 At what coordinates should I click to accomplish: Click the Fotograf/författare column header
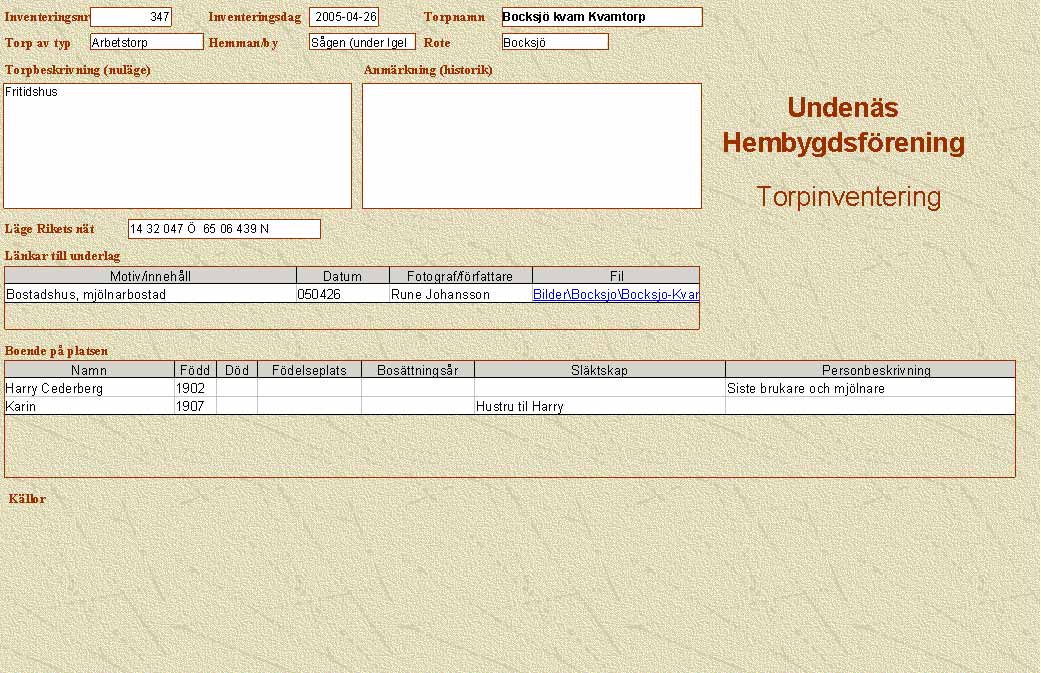[460, 276]
